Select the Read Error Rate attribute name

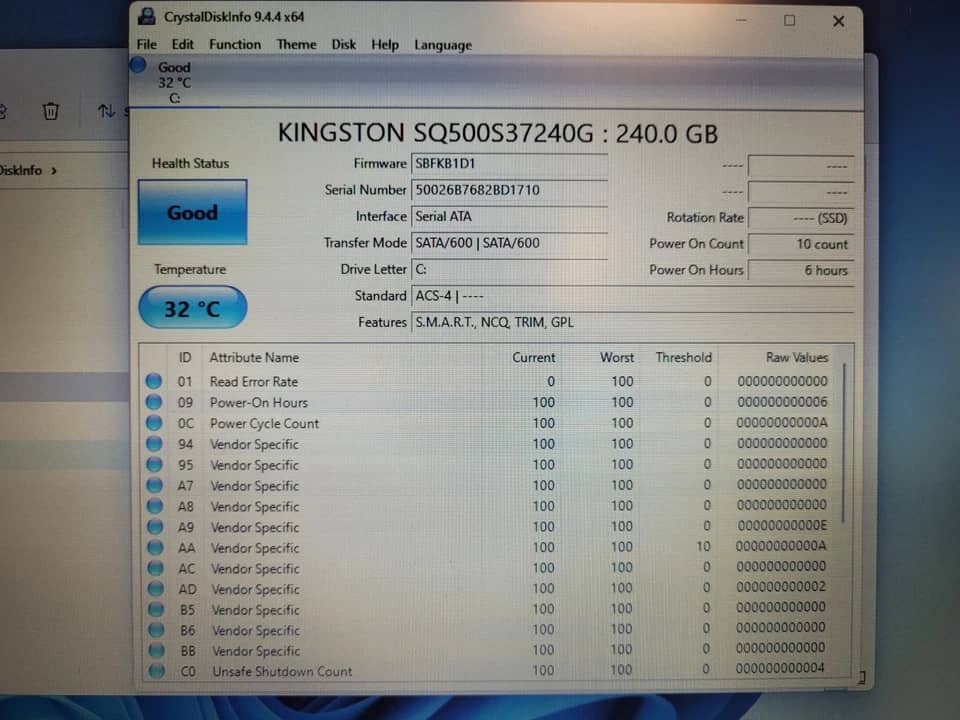(253, 381)
